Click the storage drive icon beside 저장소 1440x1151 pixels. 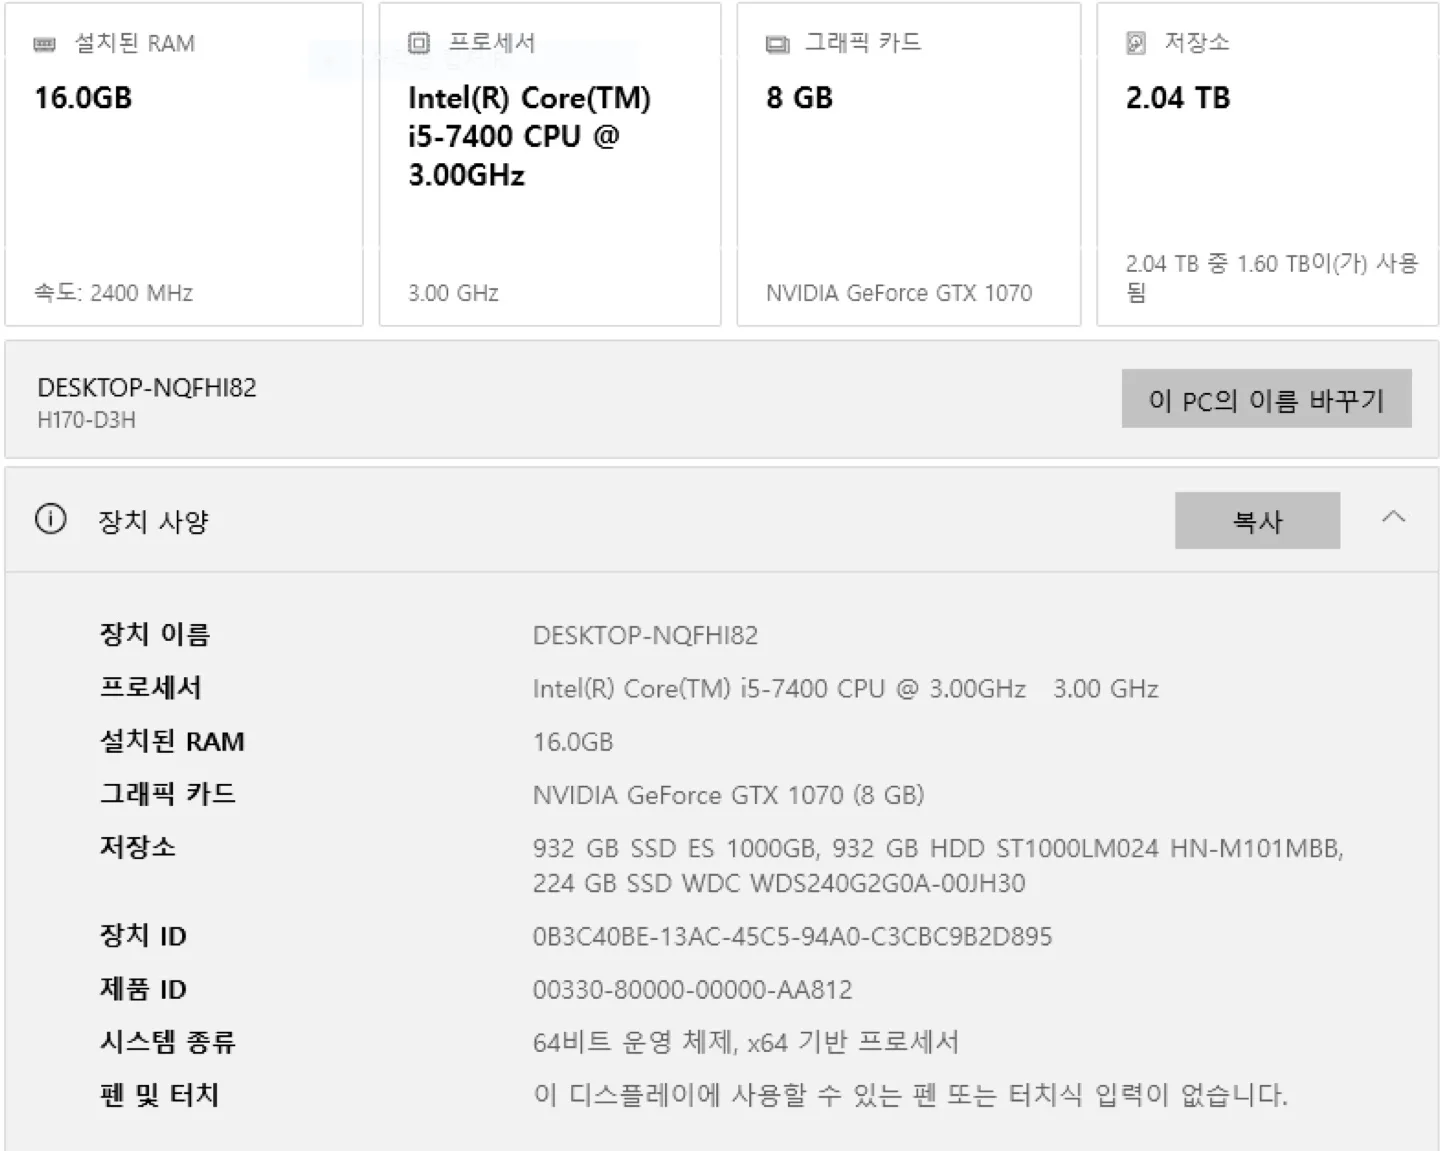pos(1136,43)
